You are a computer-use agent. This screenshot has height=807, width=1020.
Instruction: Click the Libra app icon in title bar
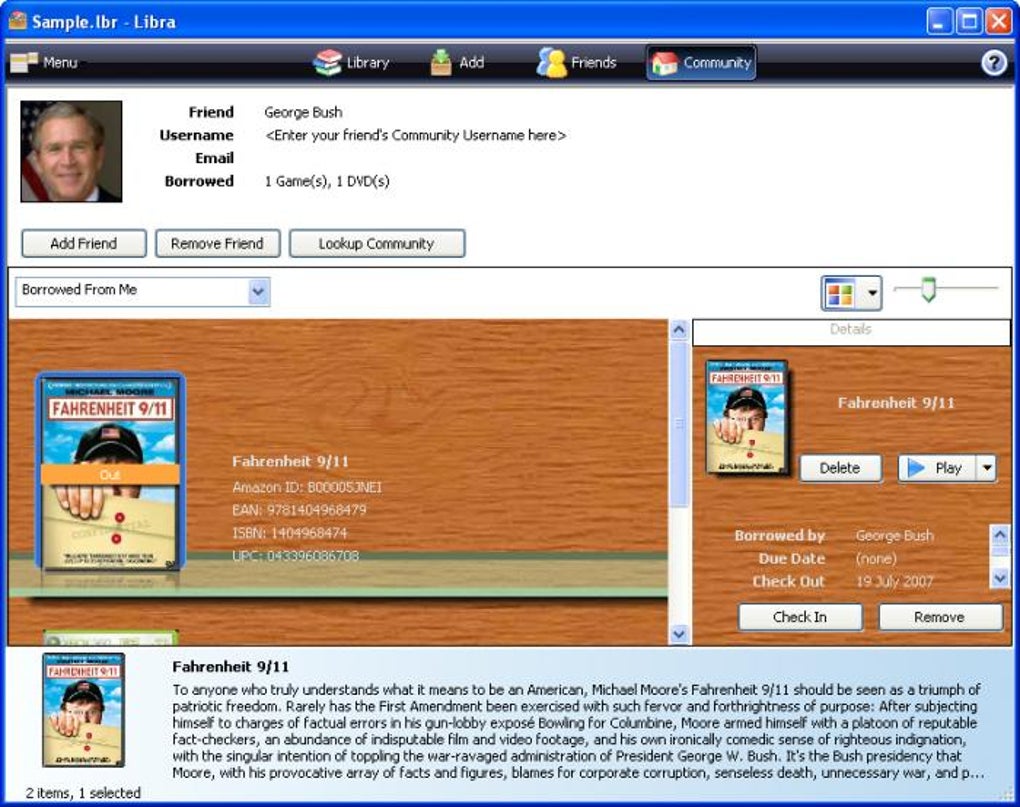18,21
